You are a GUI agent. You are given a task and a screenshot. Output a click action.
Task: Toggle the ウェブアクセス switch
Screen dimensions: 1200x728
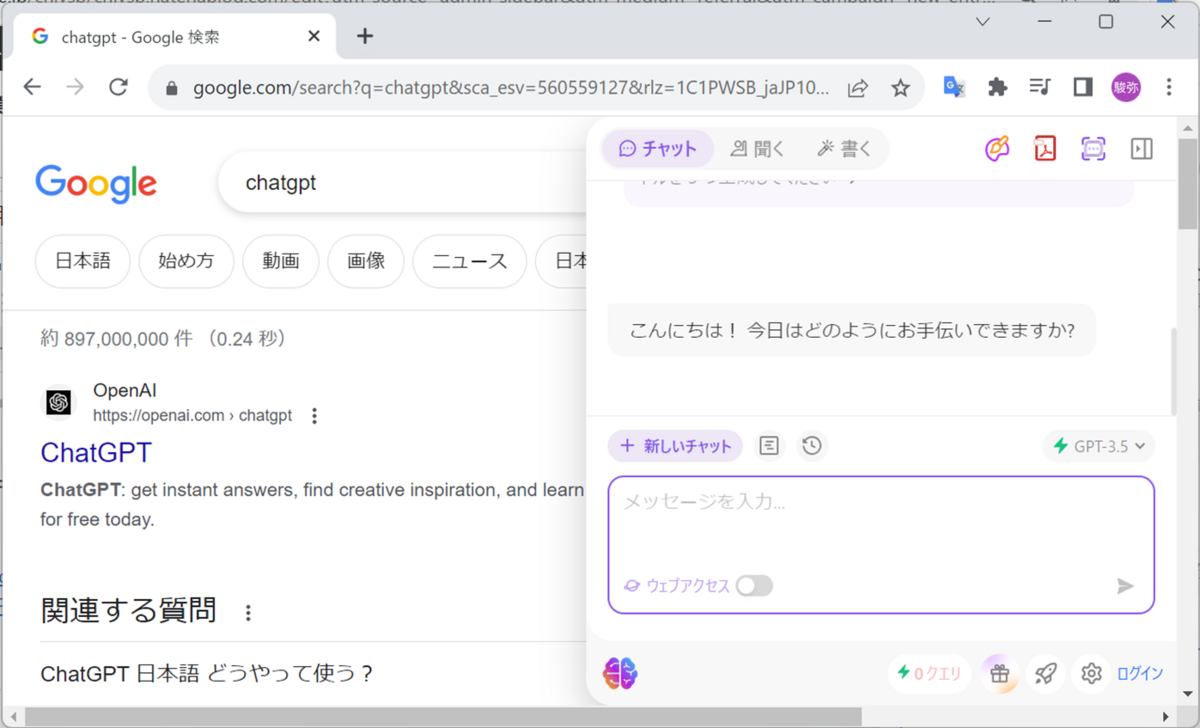754,586
